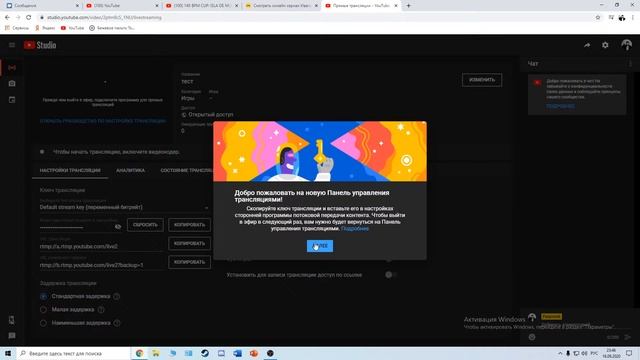Select the manage calendar icon in left sidebar
The width and height of the screenshot is (640, 360).
12,100
